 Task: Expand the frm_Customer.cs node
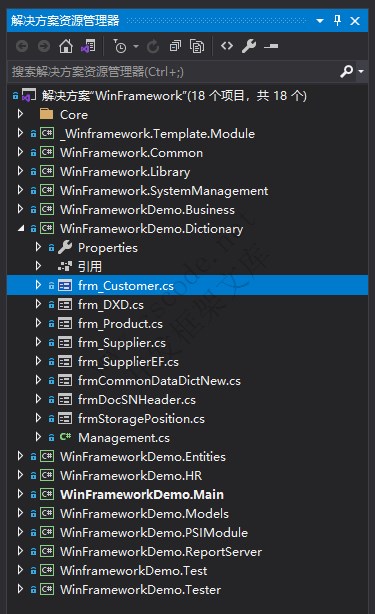point(38,285)
